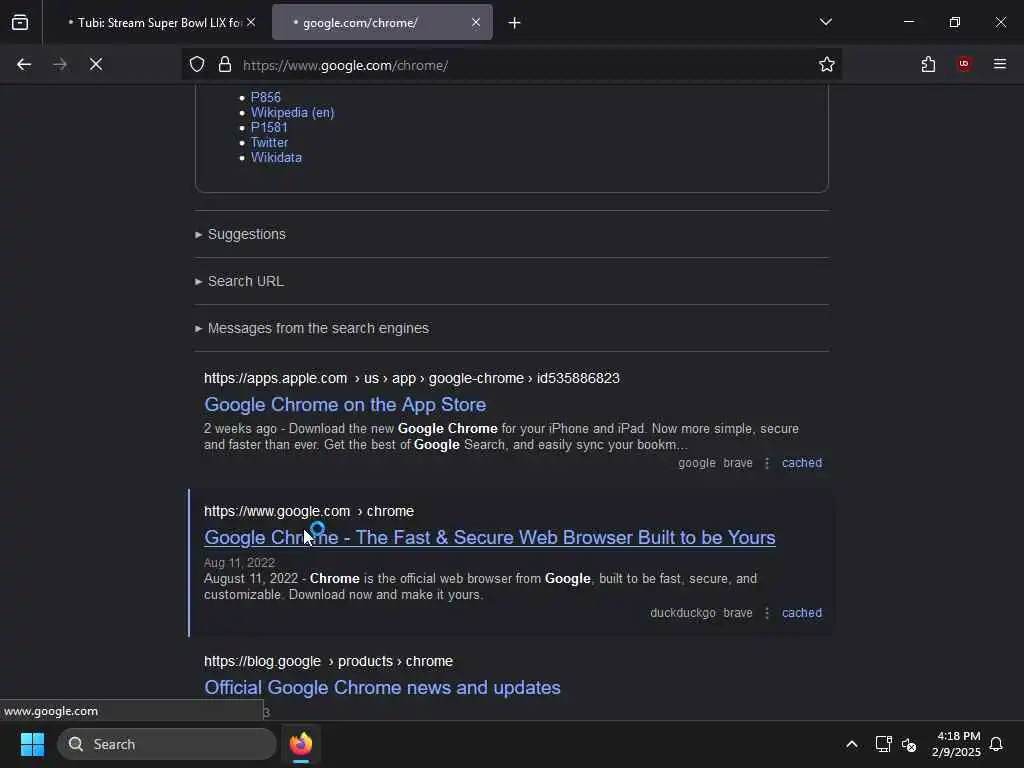Open Wikipedia (en) link
The height and width of the screenshot is (768, 1024).
click(x=293, y=112)
